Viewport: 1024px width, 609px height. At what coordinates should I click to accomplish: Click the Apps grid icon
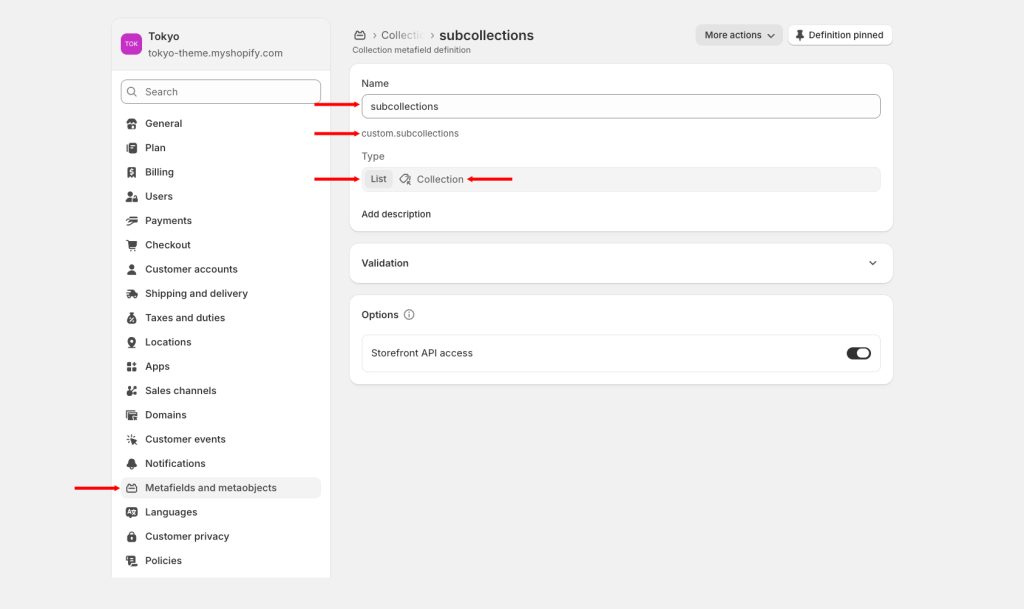click(131, 366)
